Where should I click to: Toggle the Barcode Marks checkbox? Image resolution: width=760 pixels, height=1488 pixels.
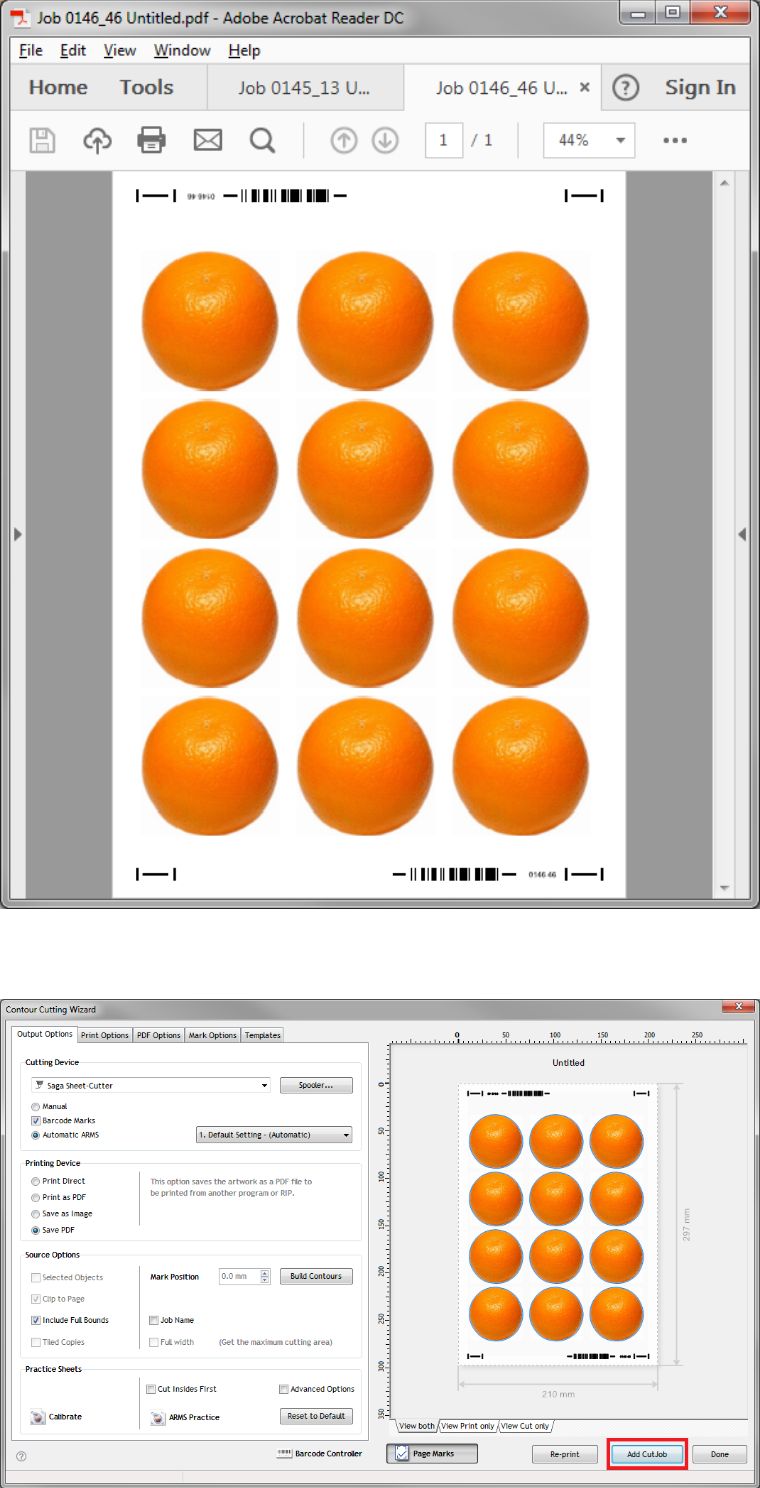(36, 1121)
